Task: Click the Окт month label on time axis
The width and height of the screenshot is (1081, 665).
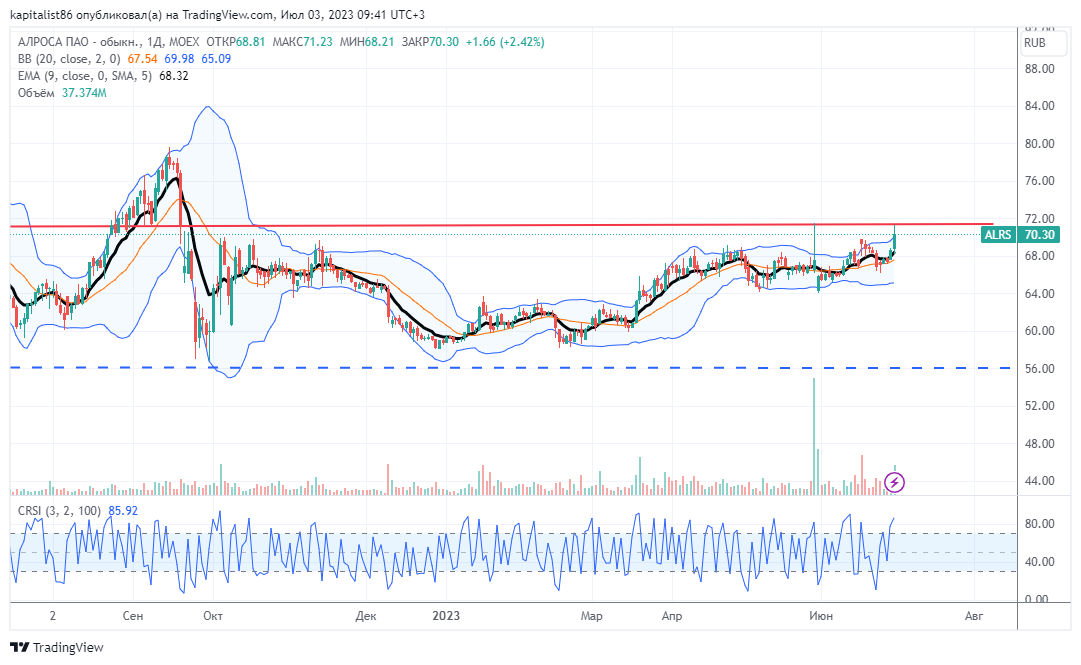Action: point(213,616)
